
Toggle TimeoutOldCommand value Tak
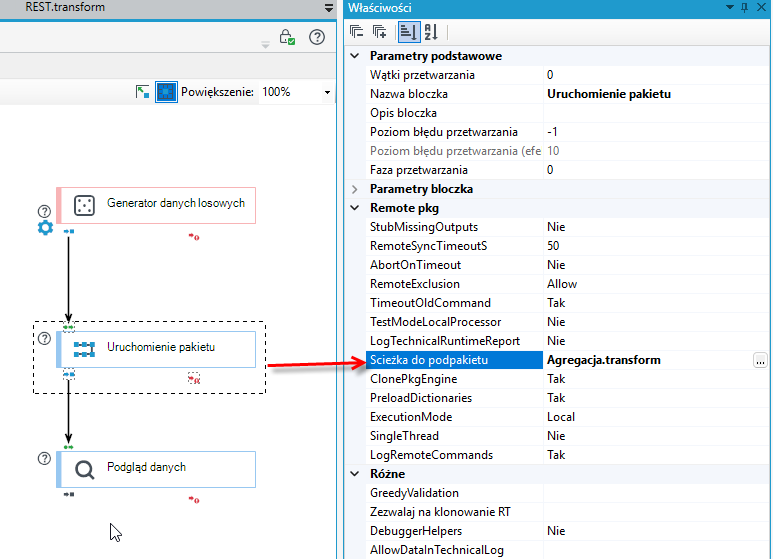point(656,303)
